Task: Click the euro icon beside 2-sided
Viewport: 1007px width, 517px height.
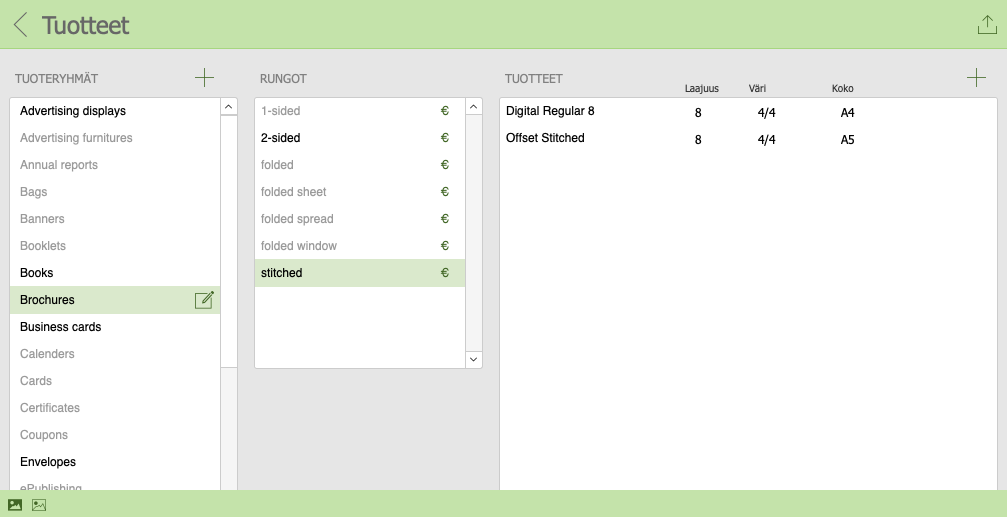Action: point(445,138)
